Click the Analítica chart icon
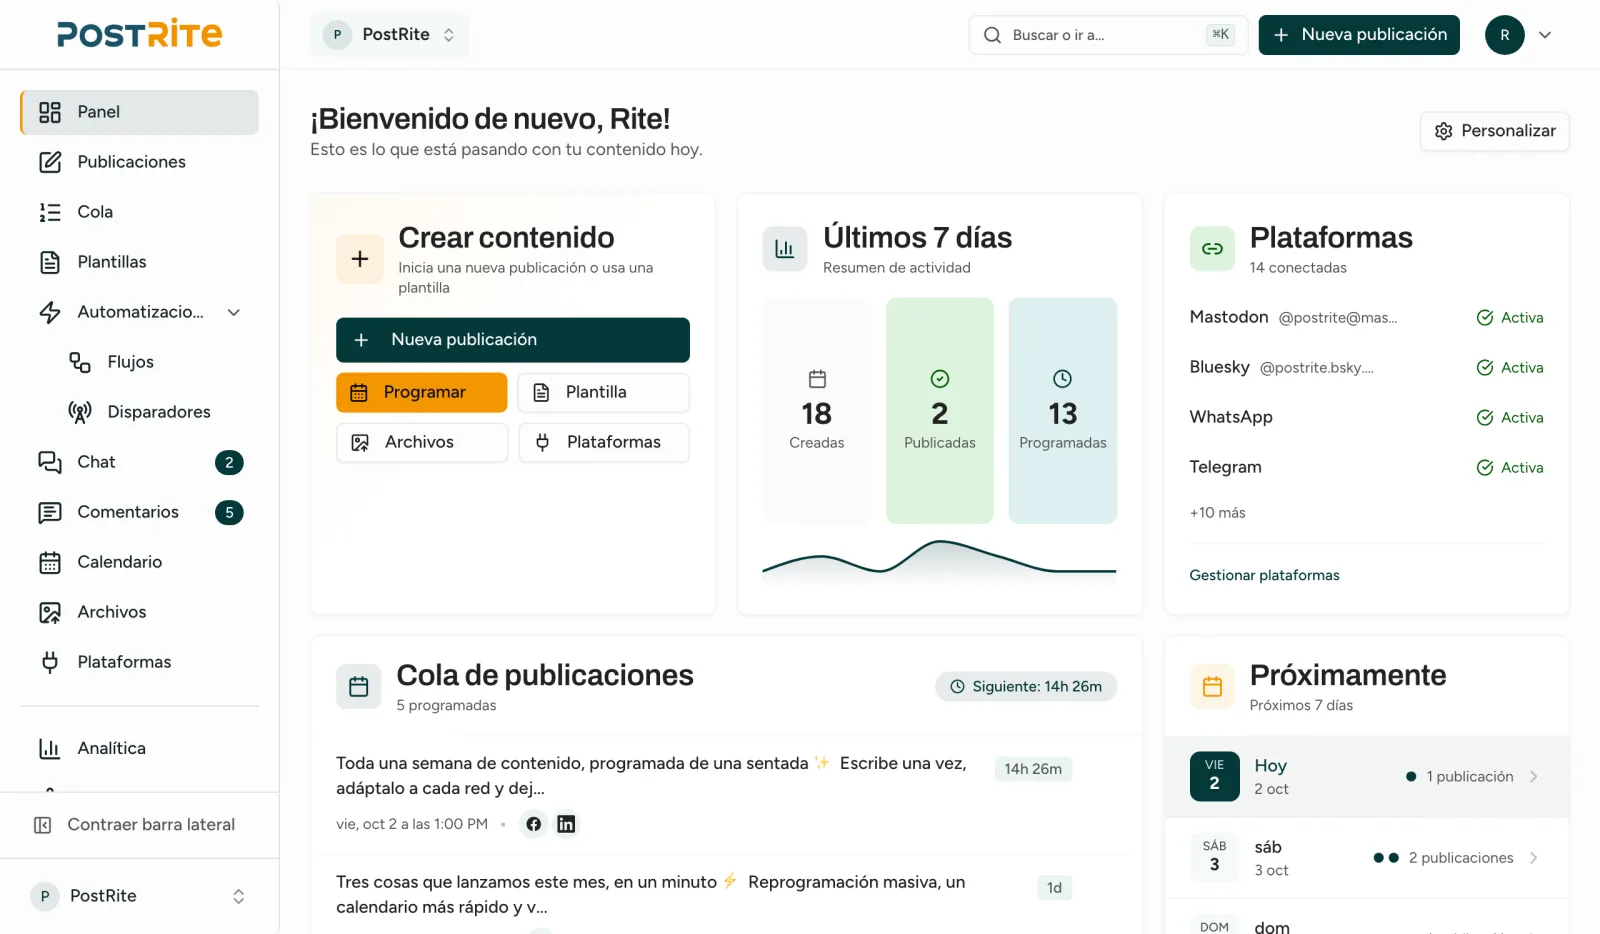 click(x=50, y=748)
